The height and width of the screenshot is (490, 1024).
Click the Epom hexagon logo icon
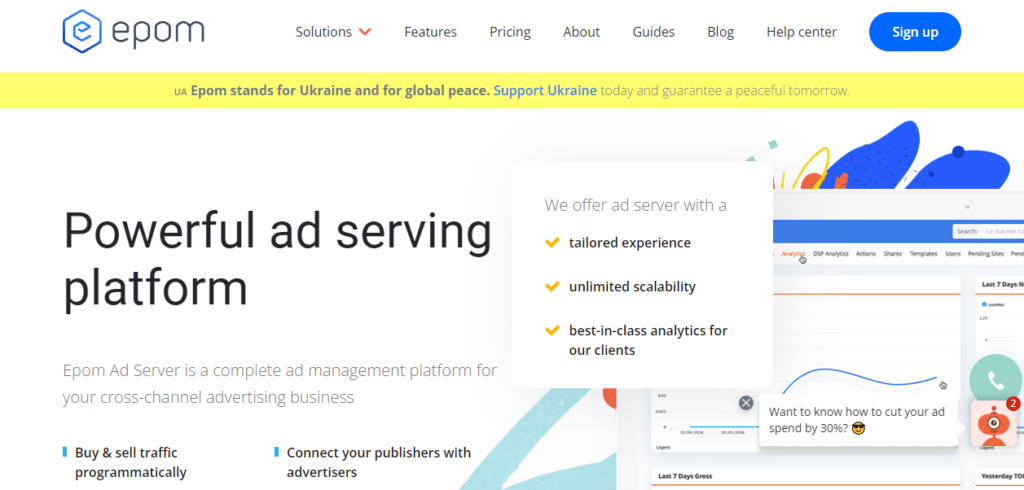coord(82,31)
